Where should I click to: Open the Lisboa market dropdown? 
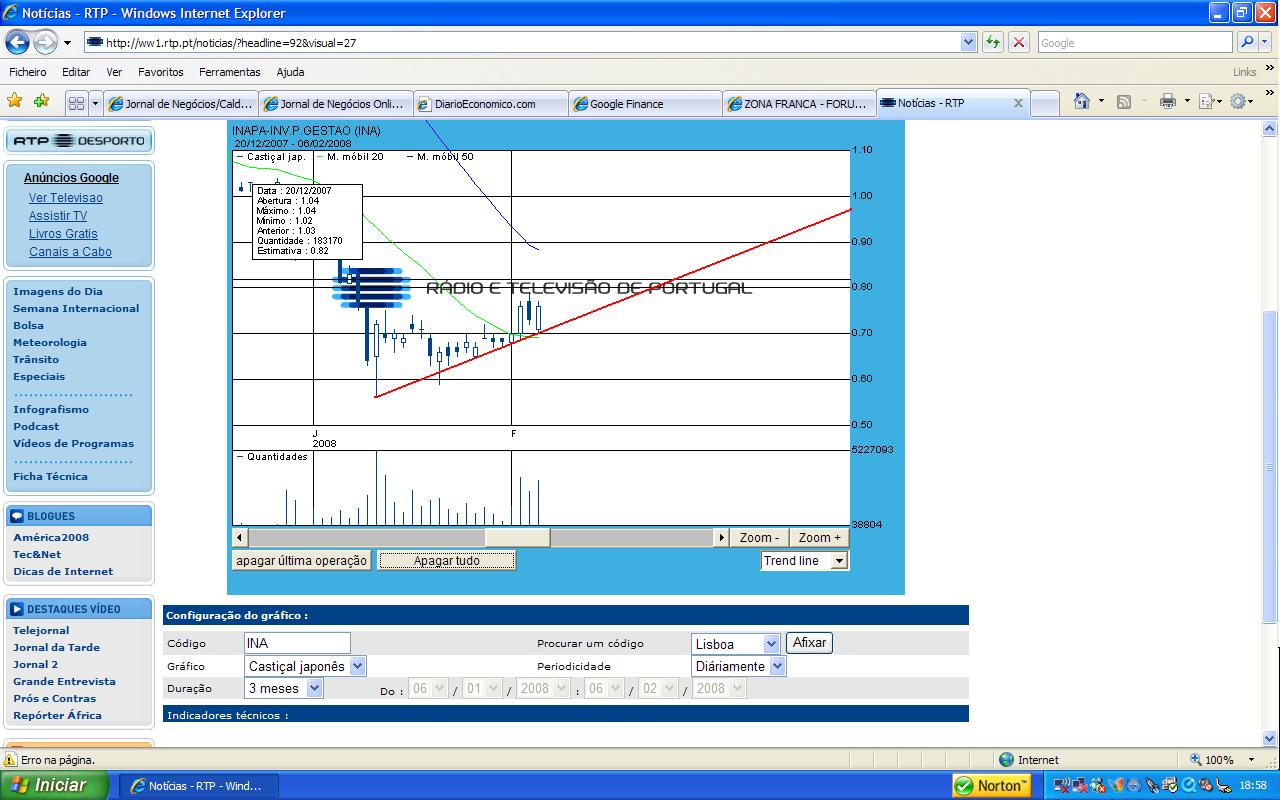771,644
